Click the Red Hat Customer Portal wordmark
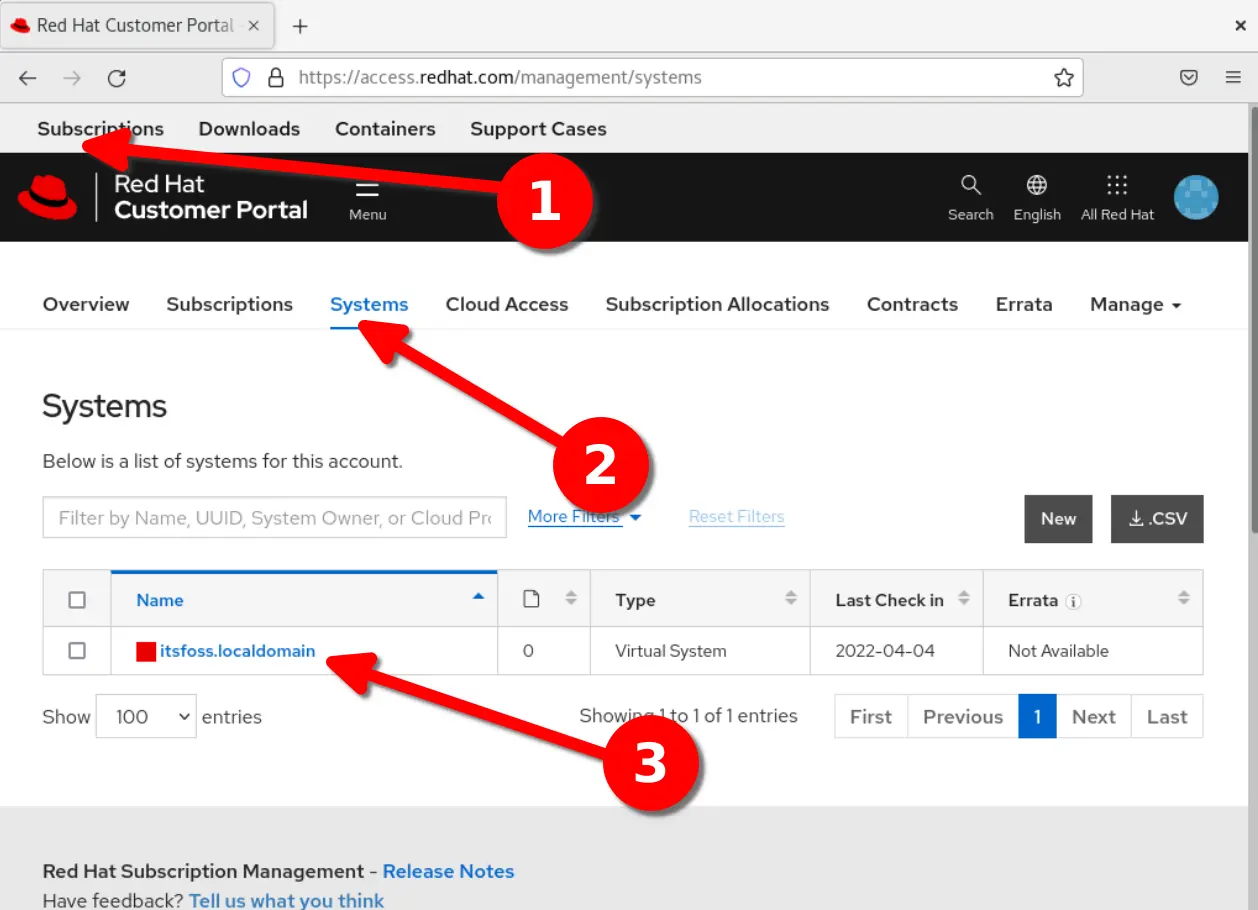 coord(211,197)
